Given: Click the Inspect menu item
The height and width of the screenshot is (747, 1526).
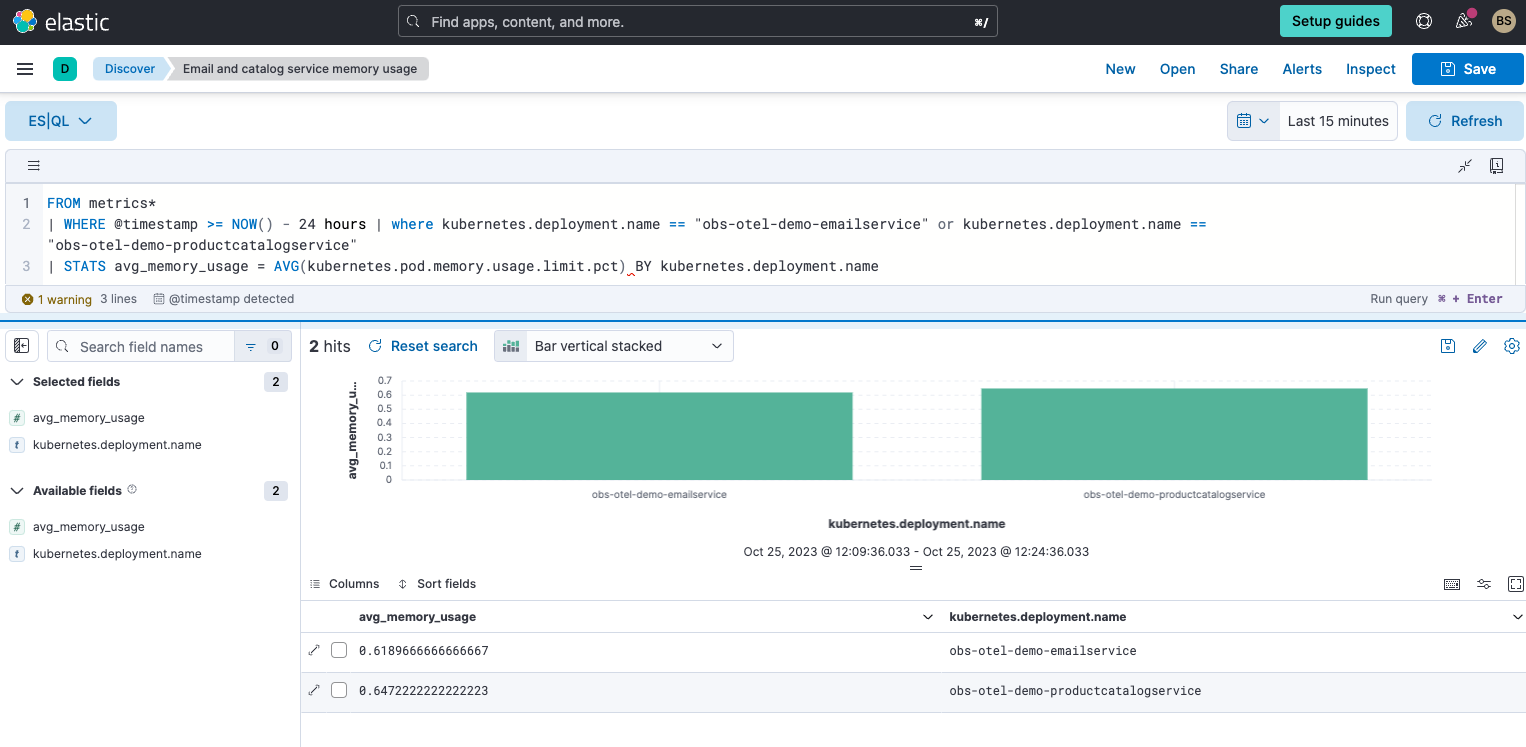Looking at the screenshot, I should [x=1370, y=69].
